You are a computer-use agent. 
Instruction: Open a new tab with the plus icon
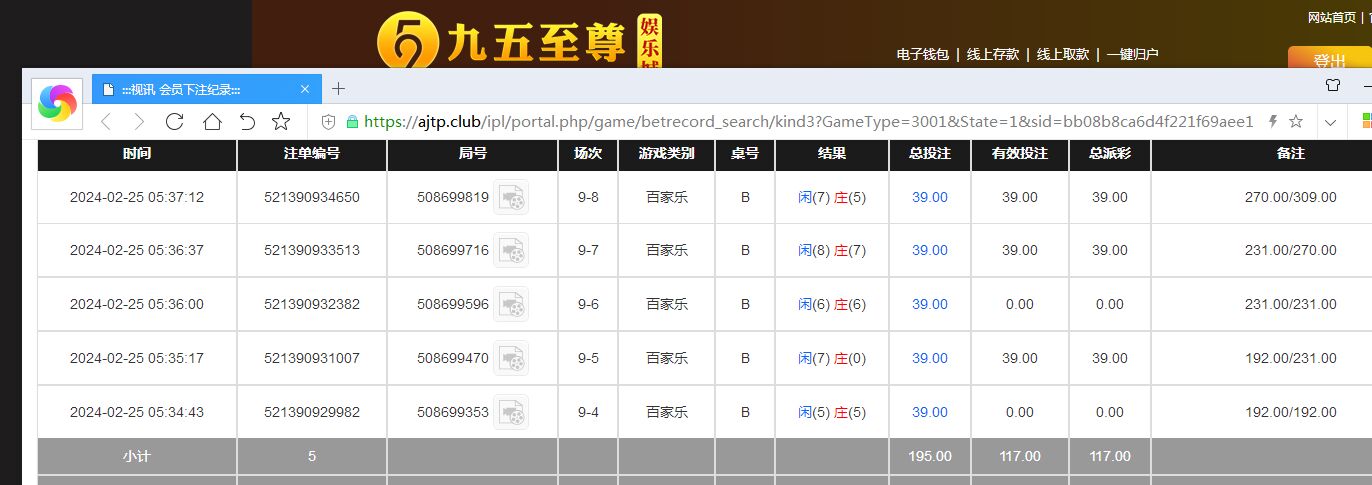click(x=338, y=88)
